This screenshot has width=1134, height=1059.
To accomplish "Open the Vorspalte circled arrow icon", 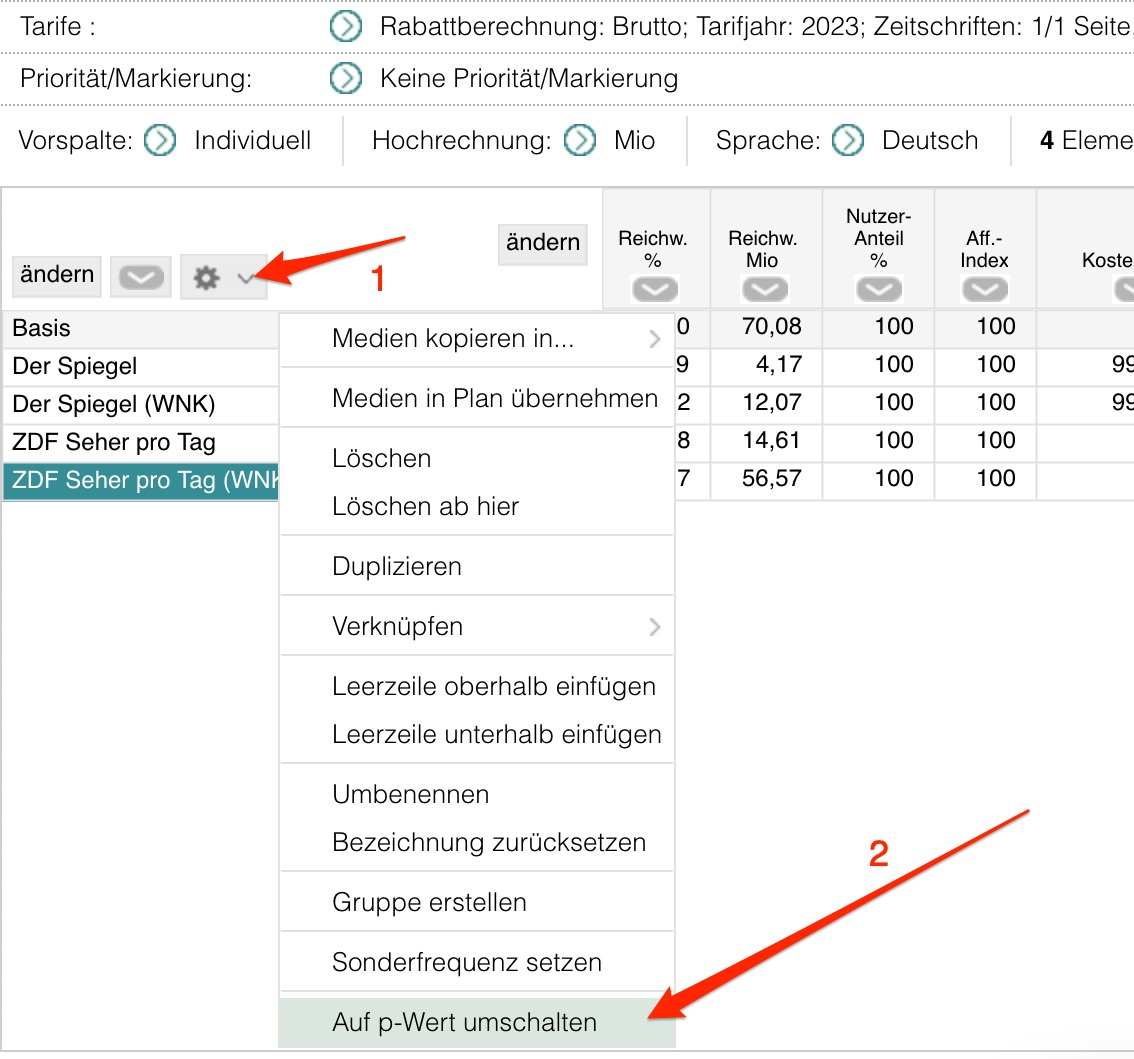I will coord(160,141).
